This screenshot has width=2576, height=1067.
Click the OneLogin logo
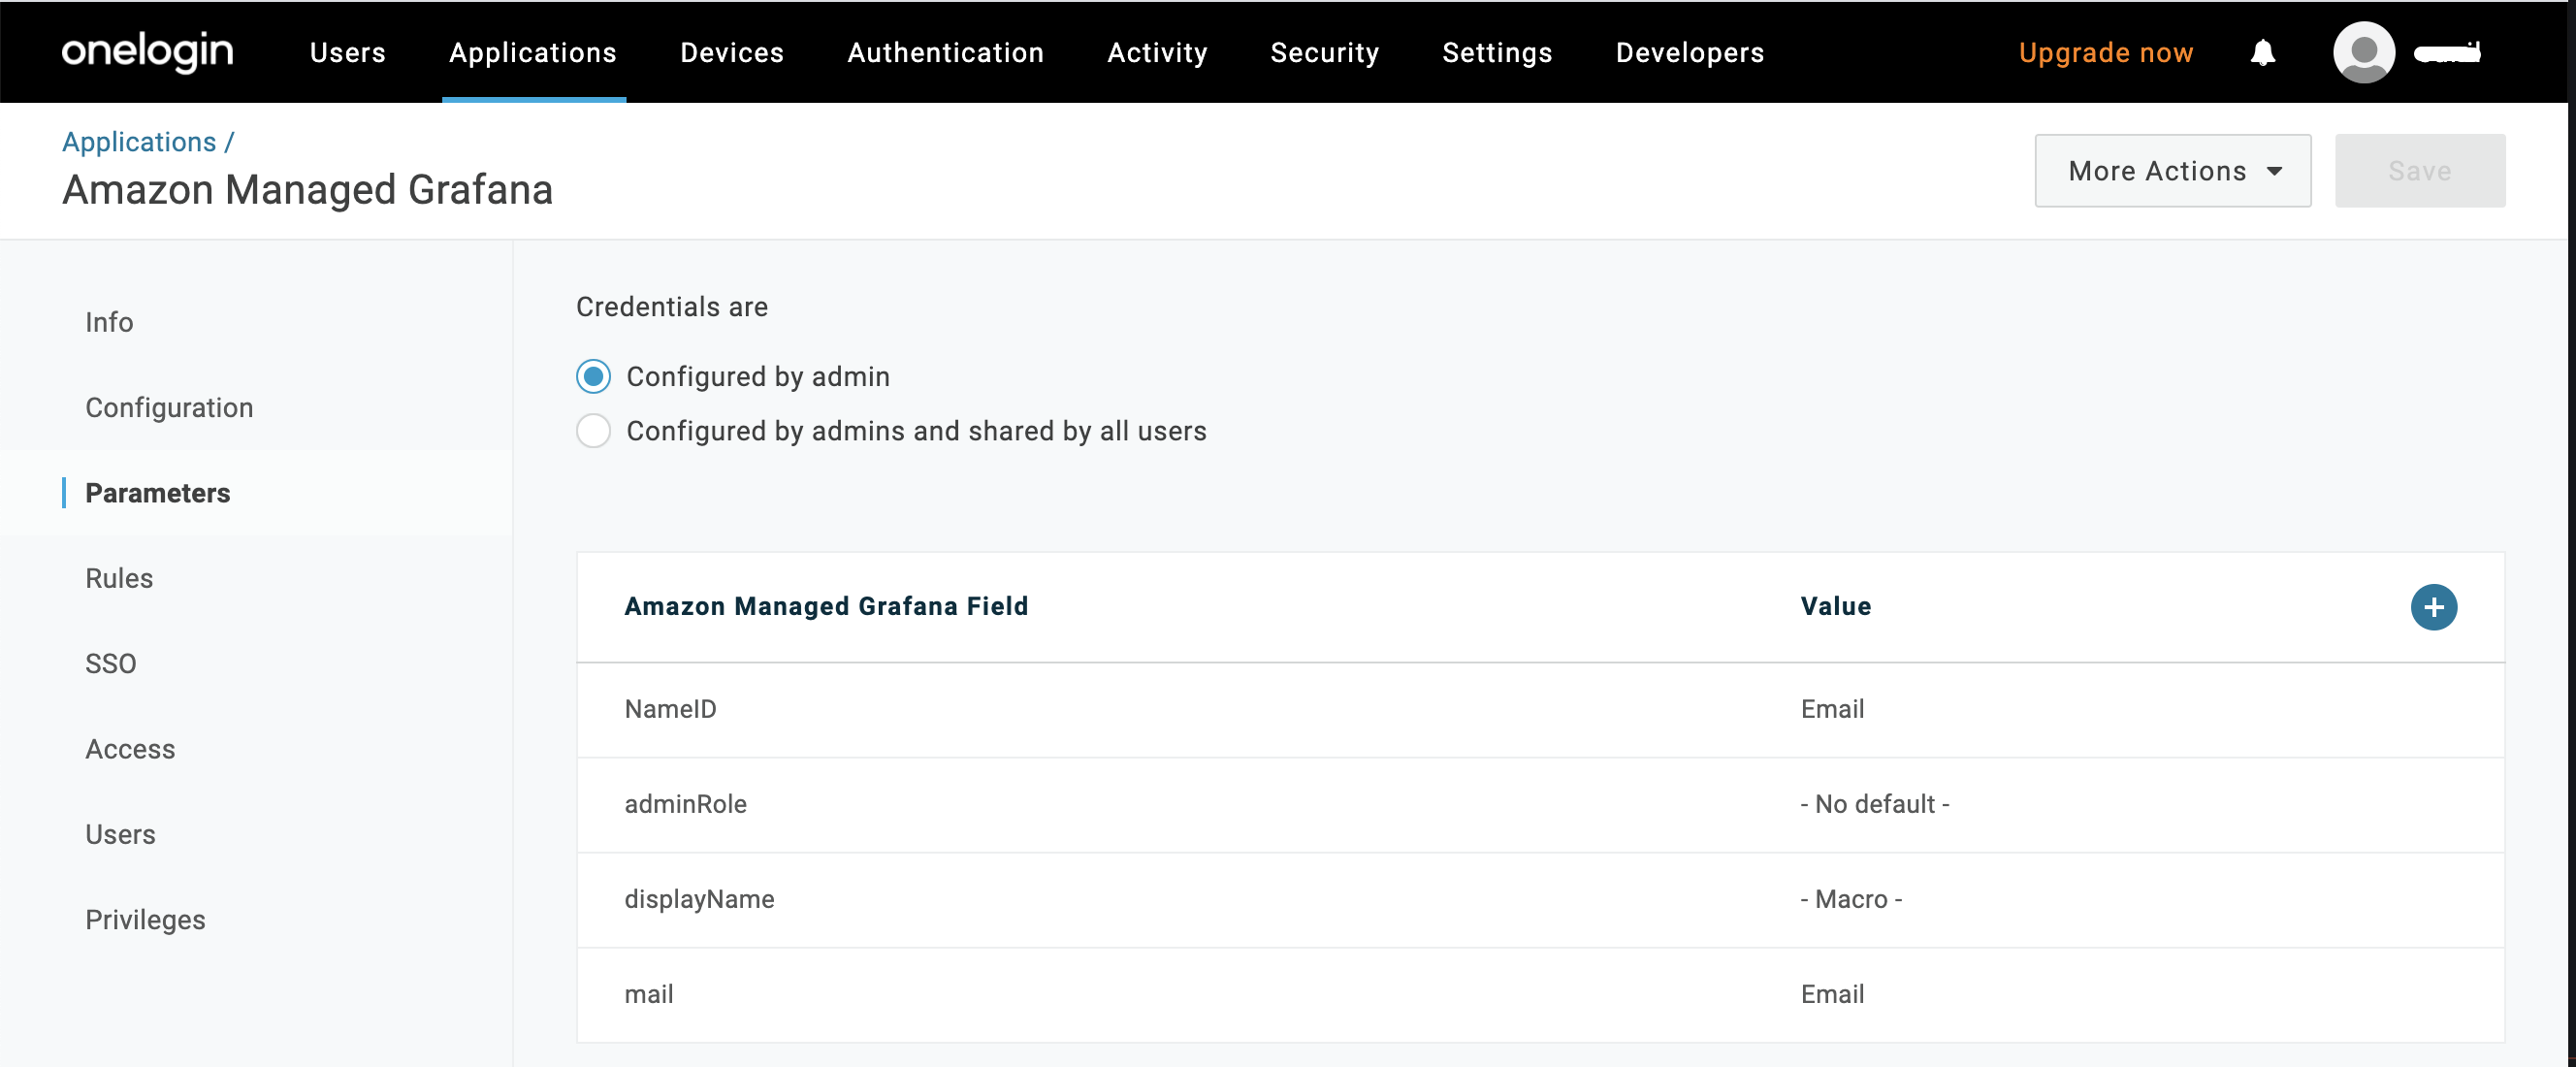(147, 51)
